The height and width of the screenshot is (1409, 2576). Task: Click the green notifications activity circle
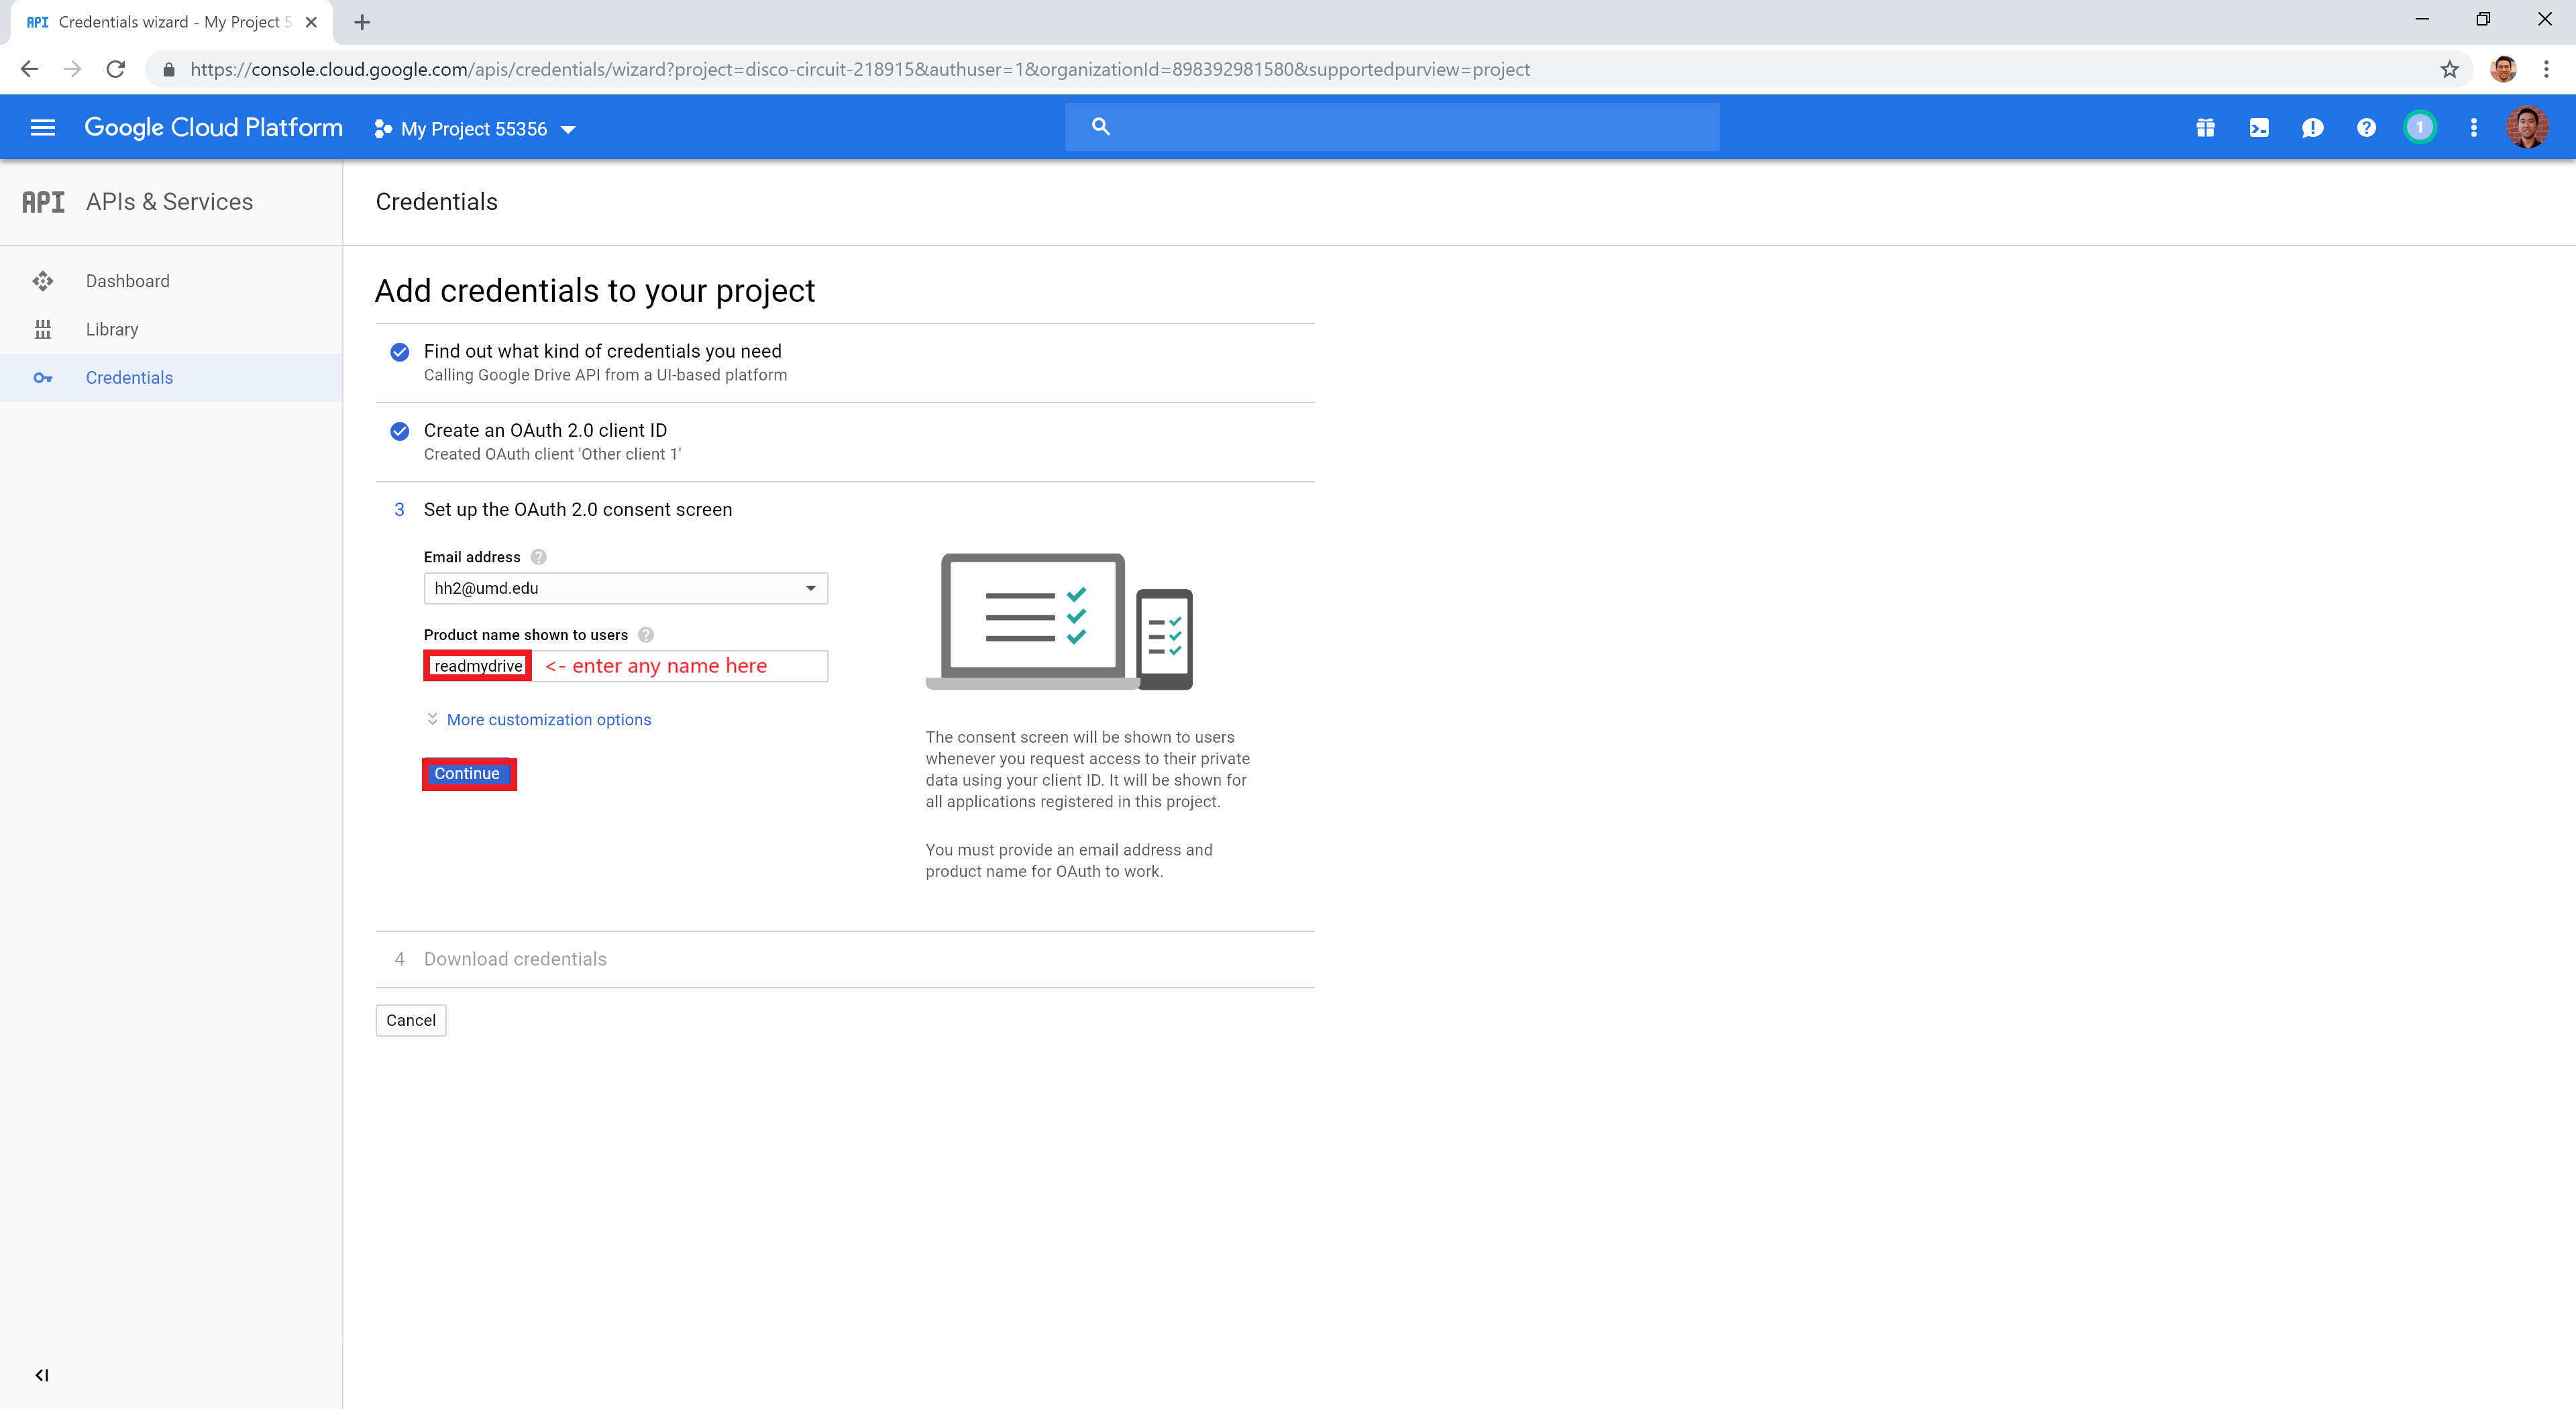coord(2420,127)
